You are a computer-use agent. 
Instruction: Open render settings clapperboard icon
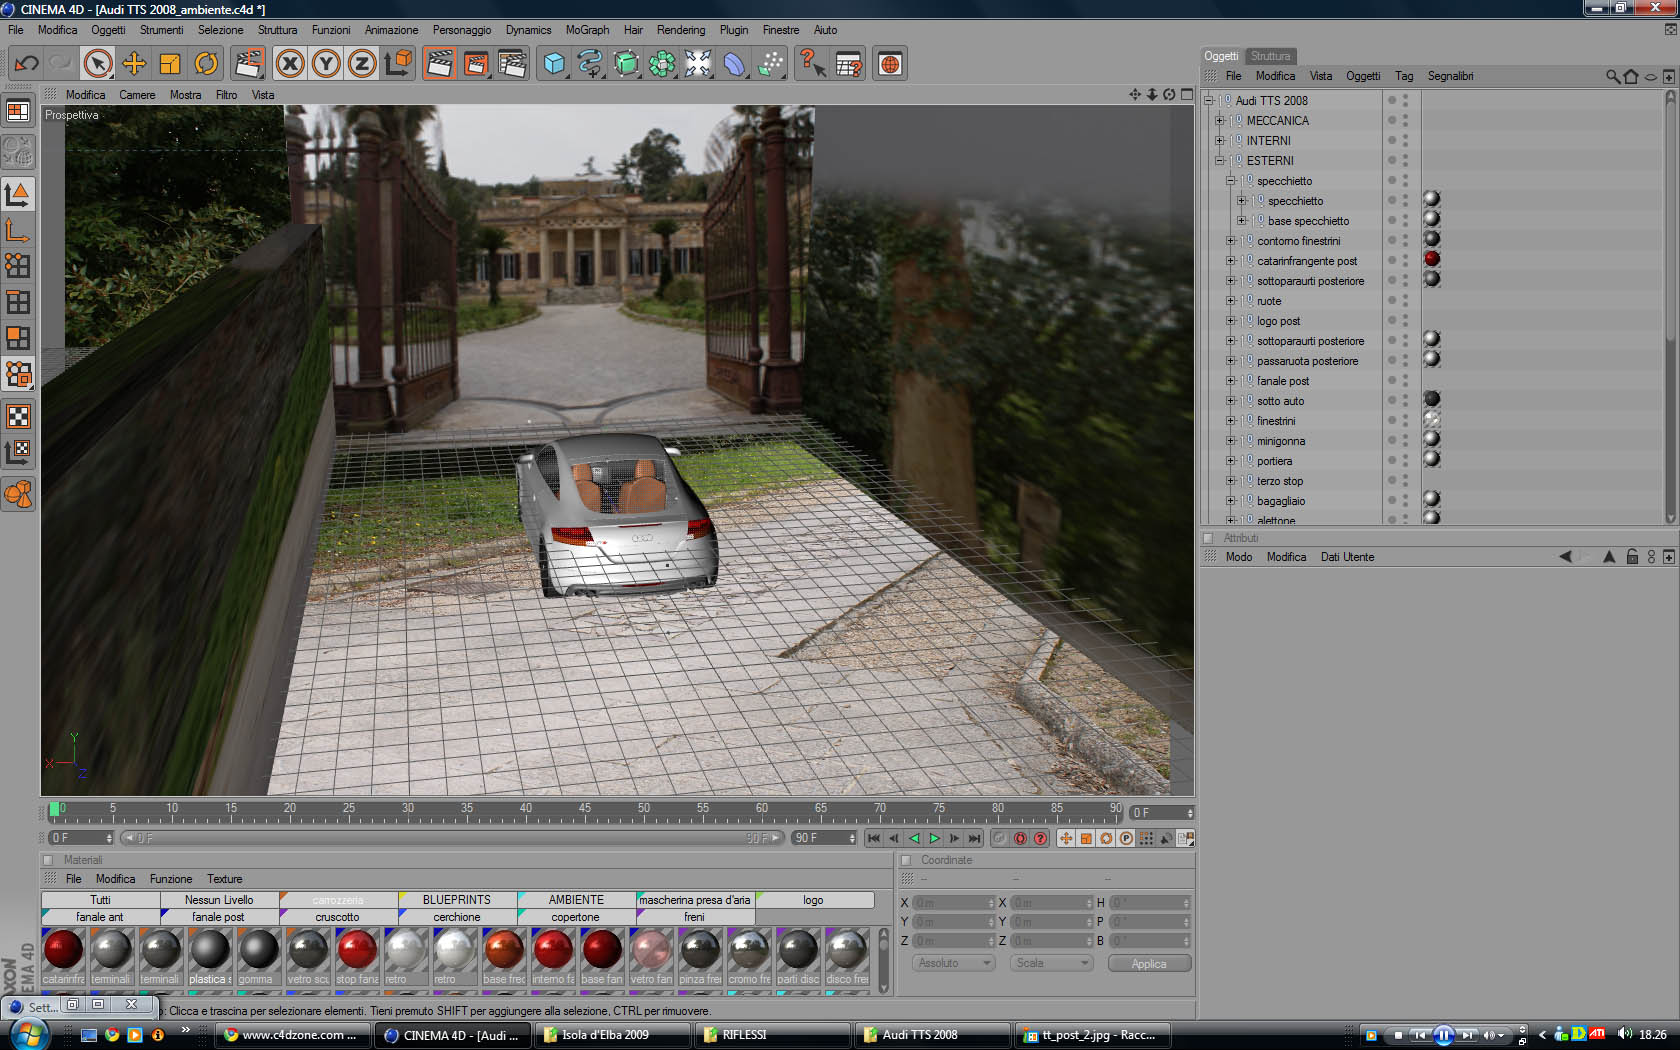[x=512, y=64]
